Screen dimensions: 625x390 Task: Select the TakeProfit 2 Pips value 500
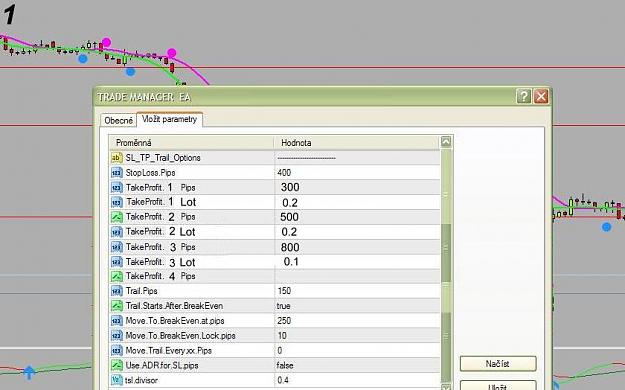pos(289,217)
